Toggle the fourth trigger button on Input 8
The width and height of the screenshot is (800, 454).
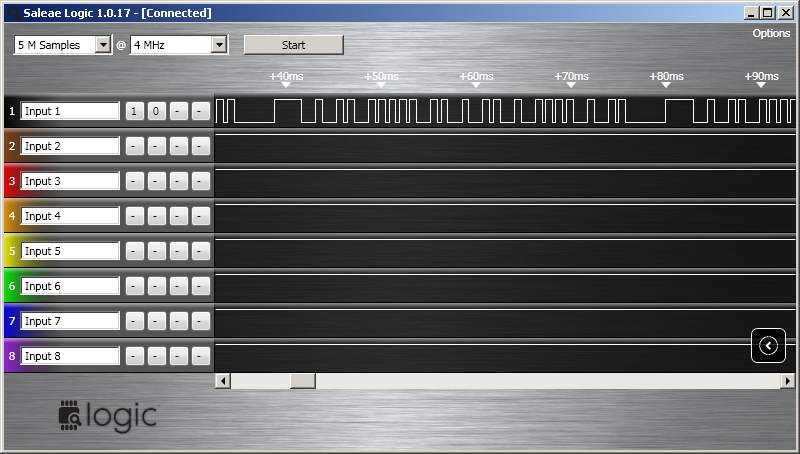click(201, 356)
